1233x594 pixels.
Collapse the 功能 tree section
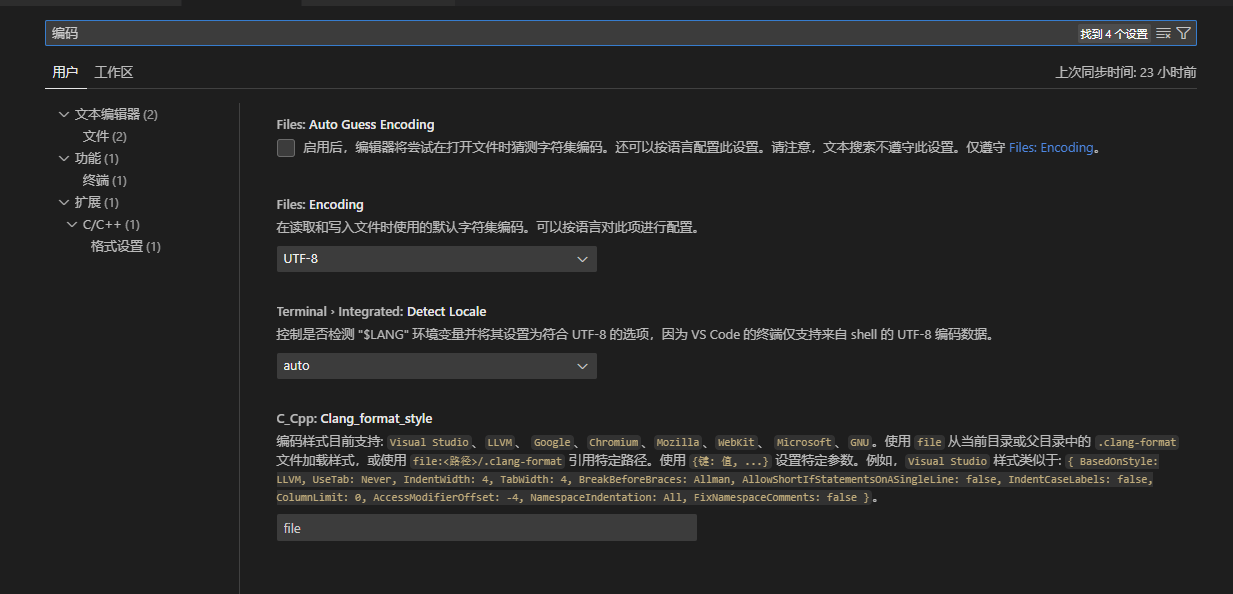point(65,158)
